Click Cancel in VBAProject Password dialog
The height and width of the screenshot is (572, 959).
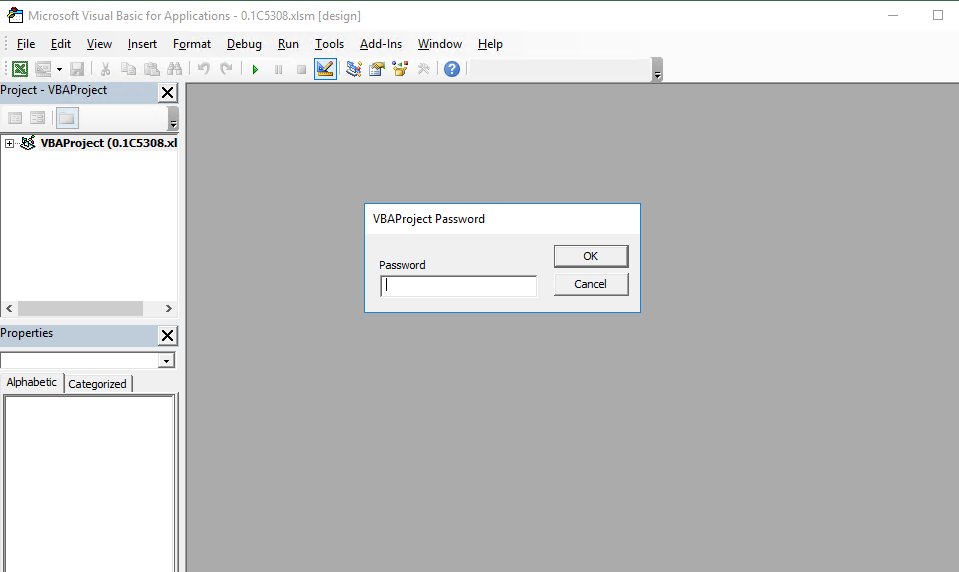coord(591,284)
